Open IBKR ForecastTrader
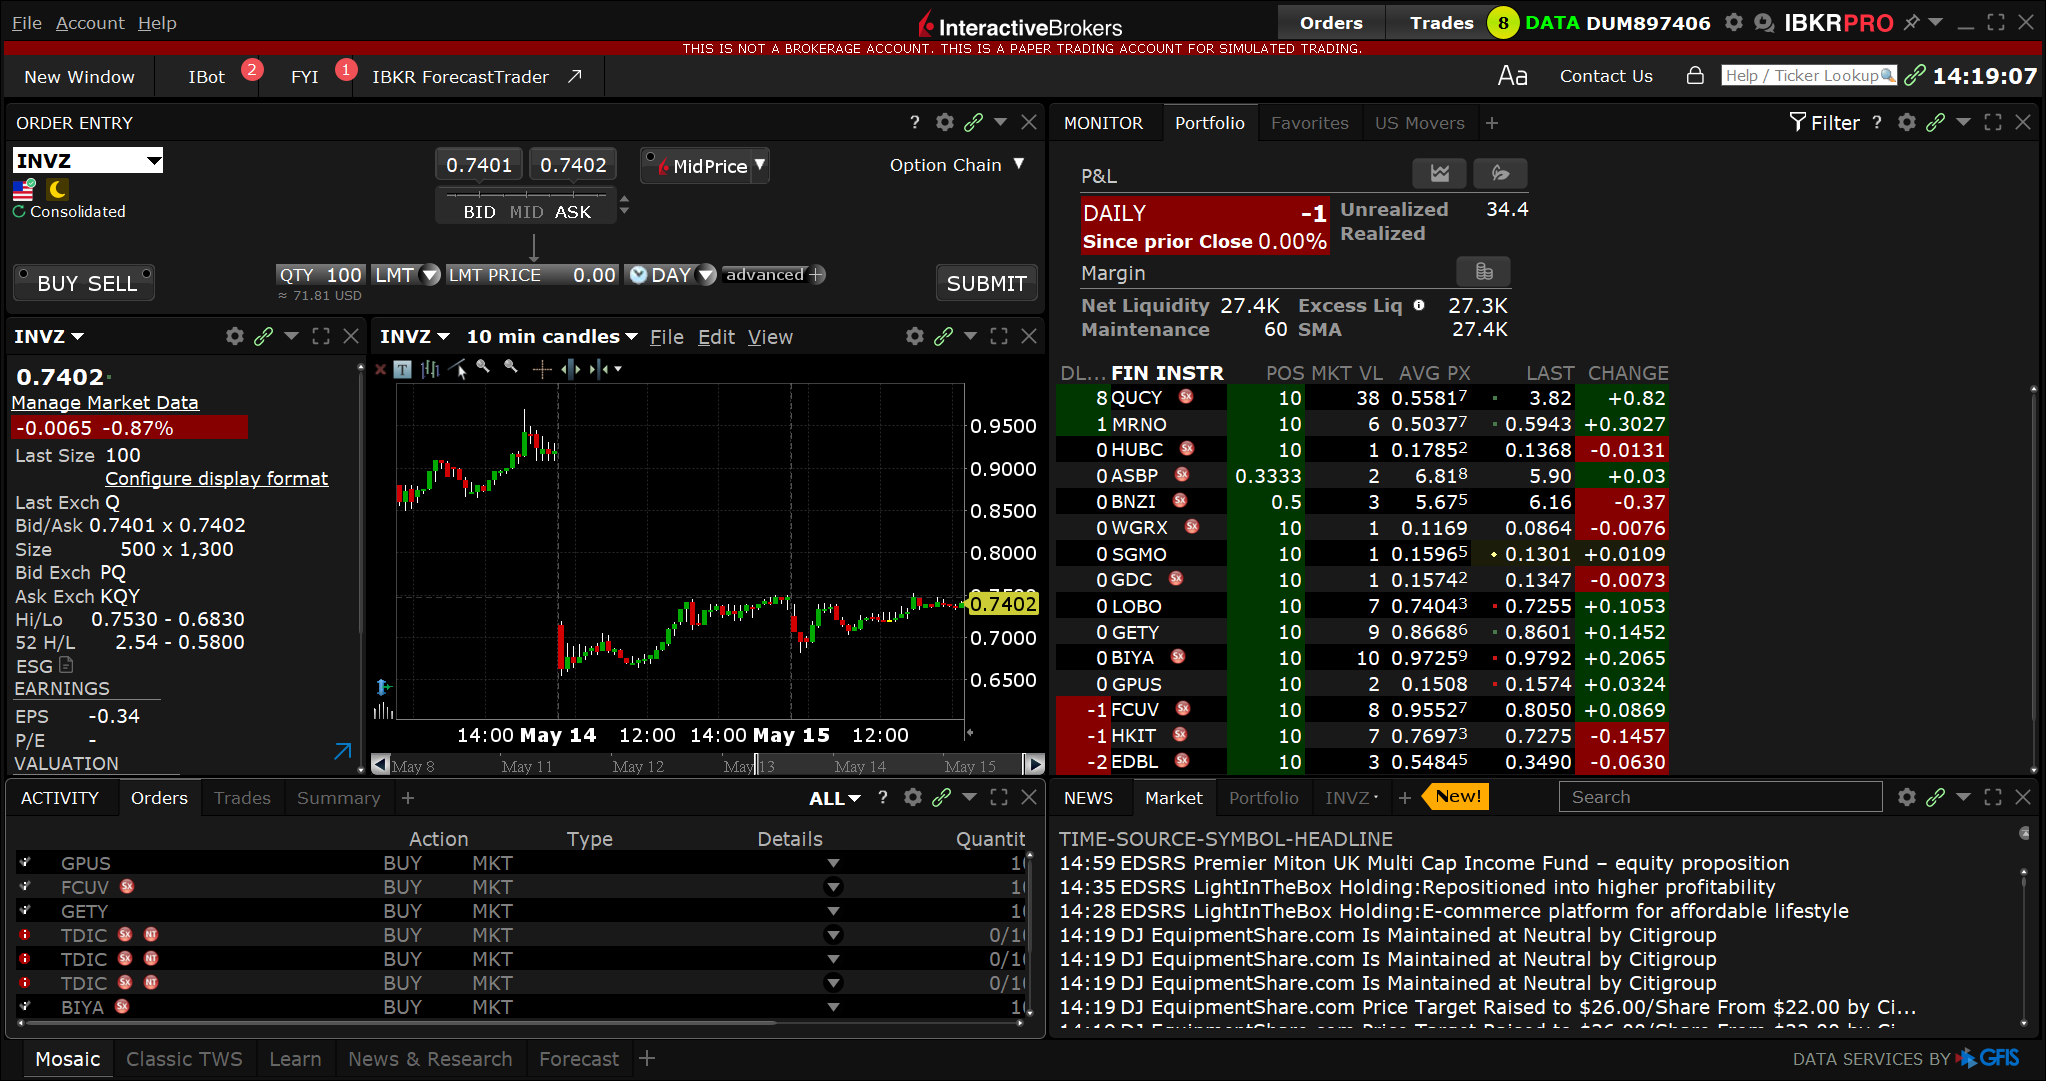The width and height of the screenshot is (2046, 1081). pos(476,76)
